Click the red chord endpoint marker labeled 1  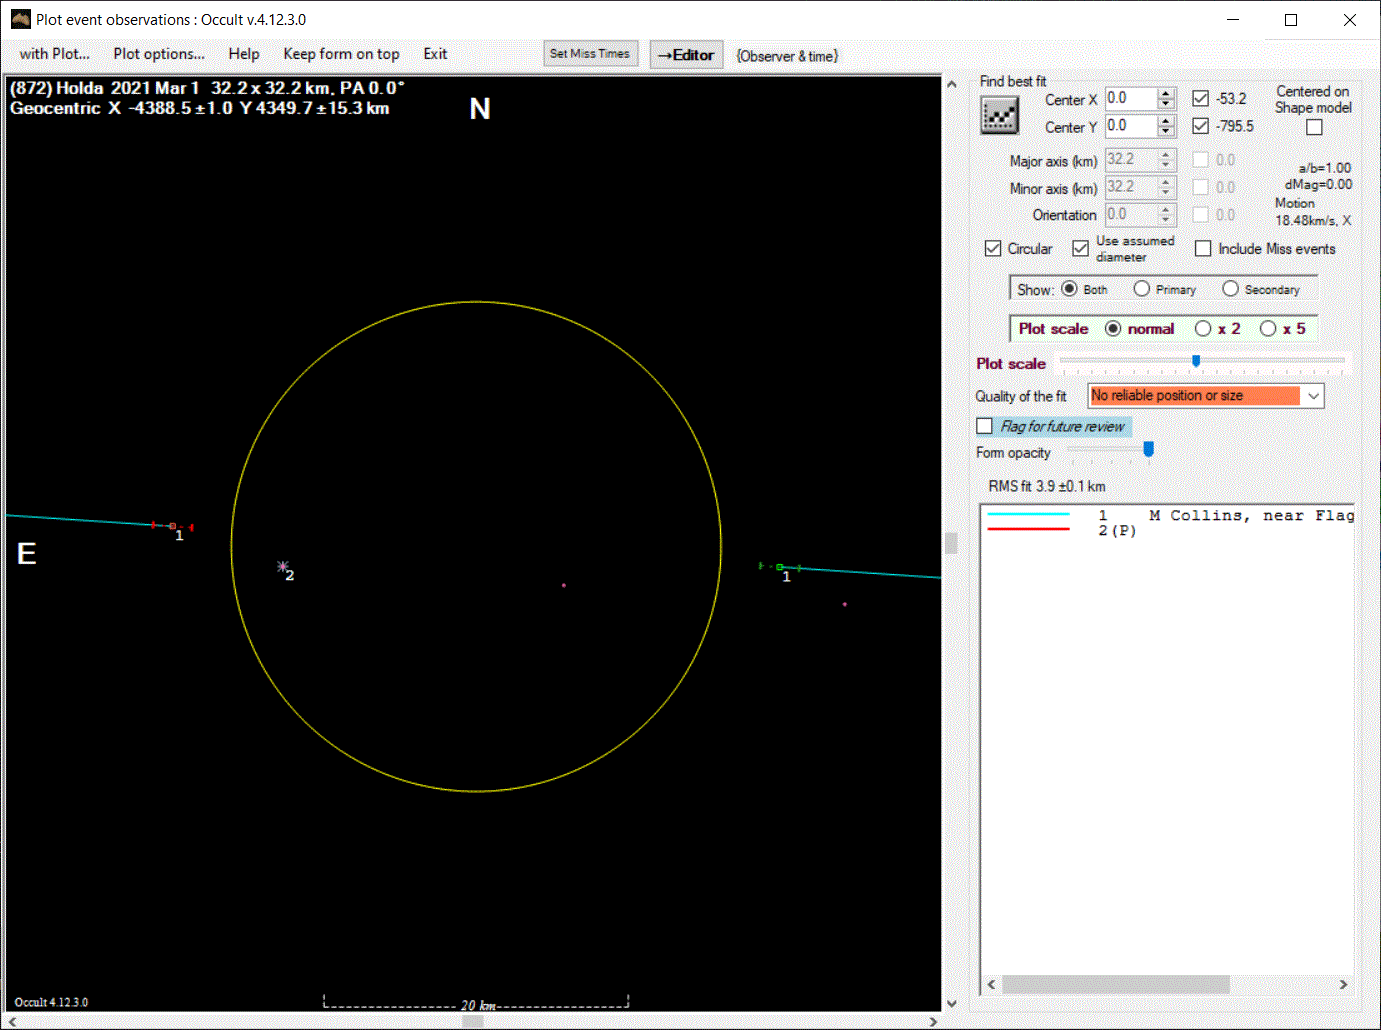coord(172,525)
